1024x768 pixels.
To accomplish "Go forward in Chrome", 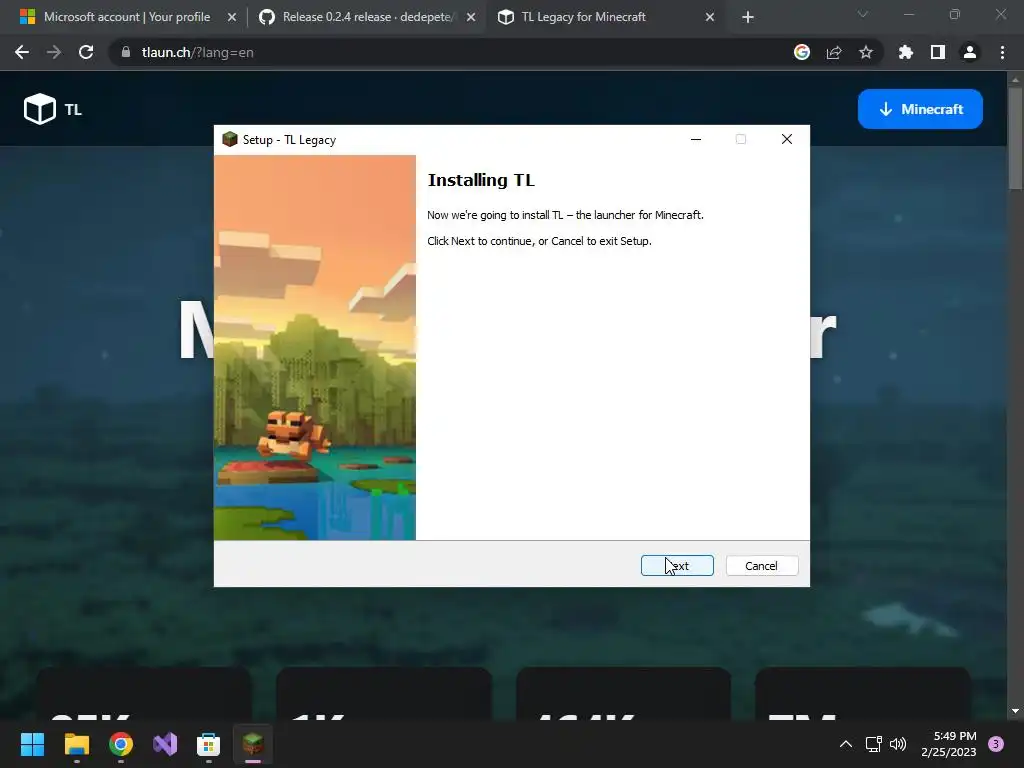I will point(54,52).
